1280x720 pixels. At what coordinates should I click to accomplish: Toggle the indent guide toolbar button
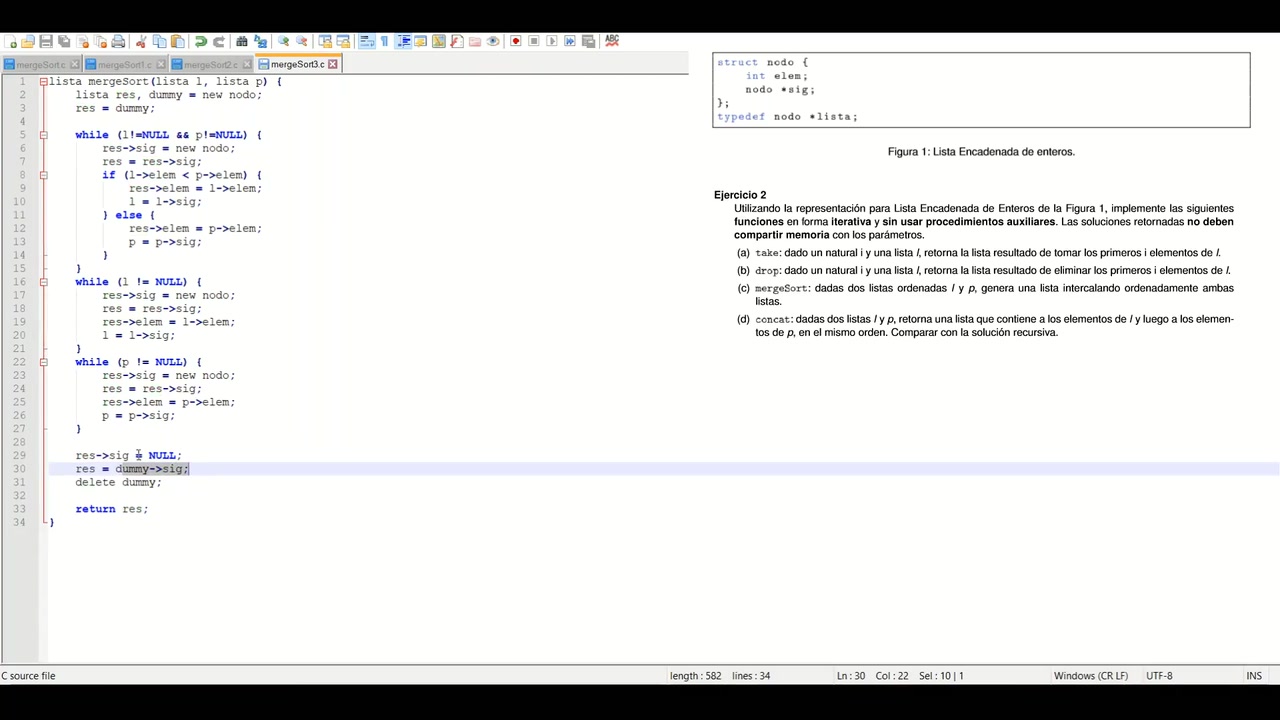403,41
